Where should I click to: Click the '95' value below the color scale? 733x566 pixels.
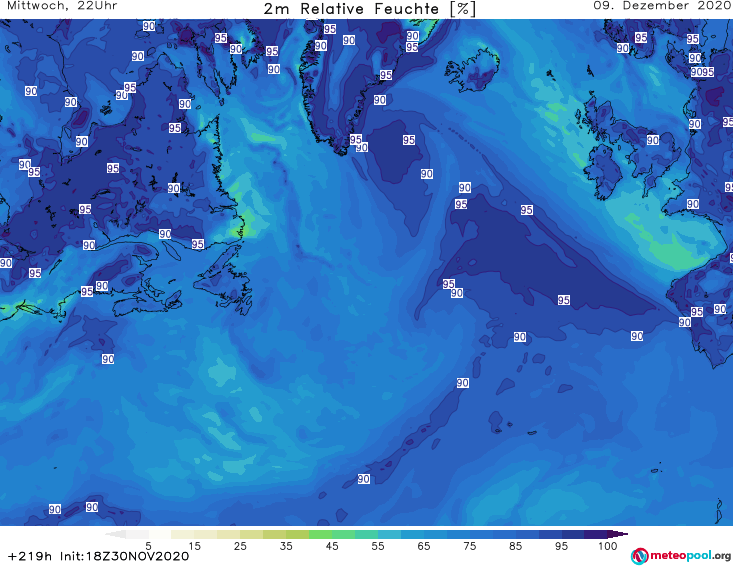tap(561, 546)
